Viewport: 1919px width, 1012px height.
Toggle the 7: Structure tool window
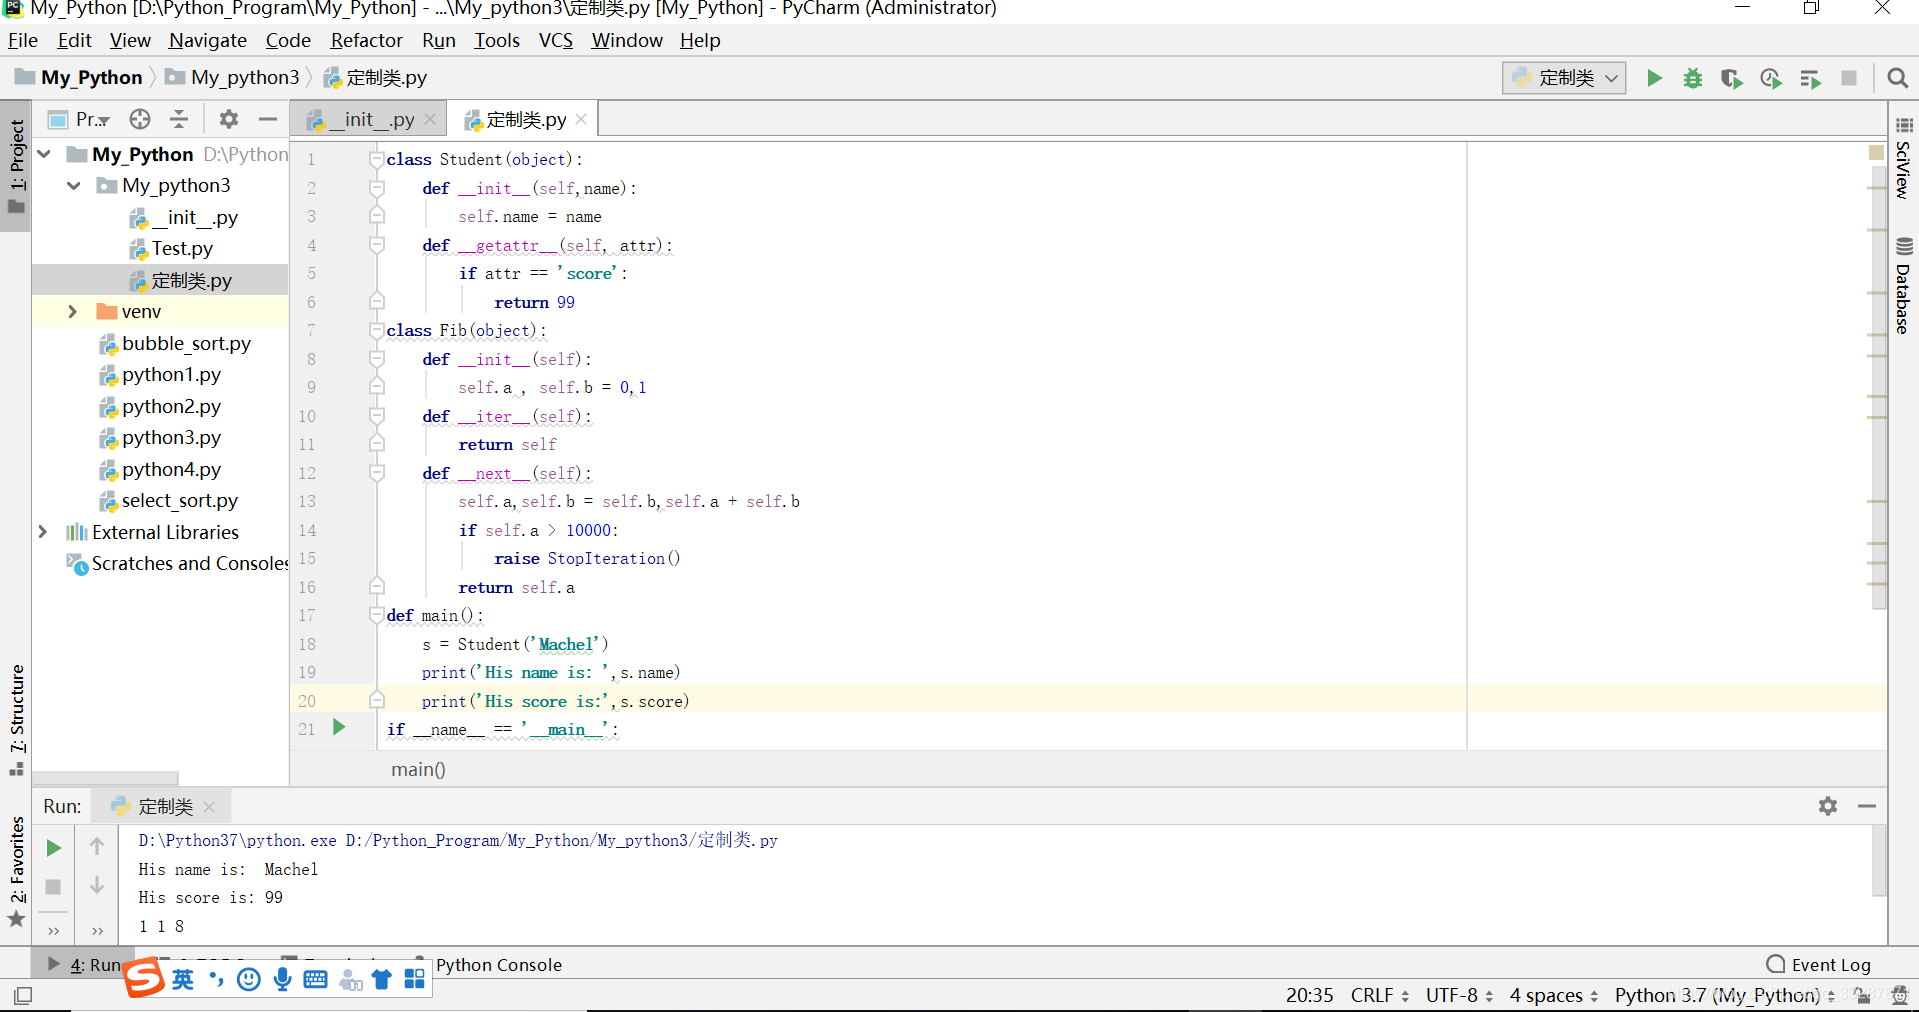(16, 718)
